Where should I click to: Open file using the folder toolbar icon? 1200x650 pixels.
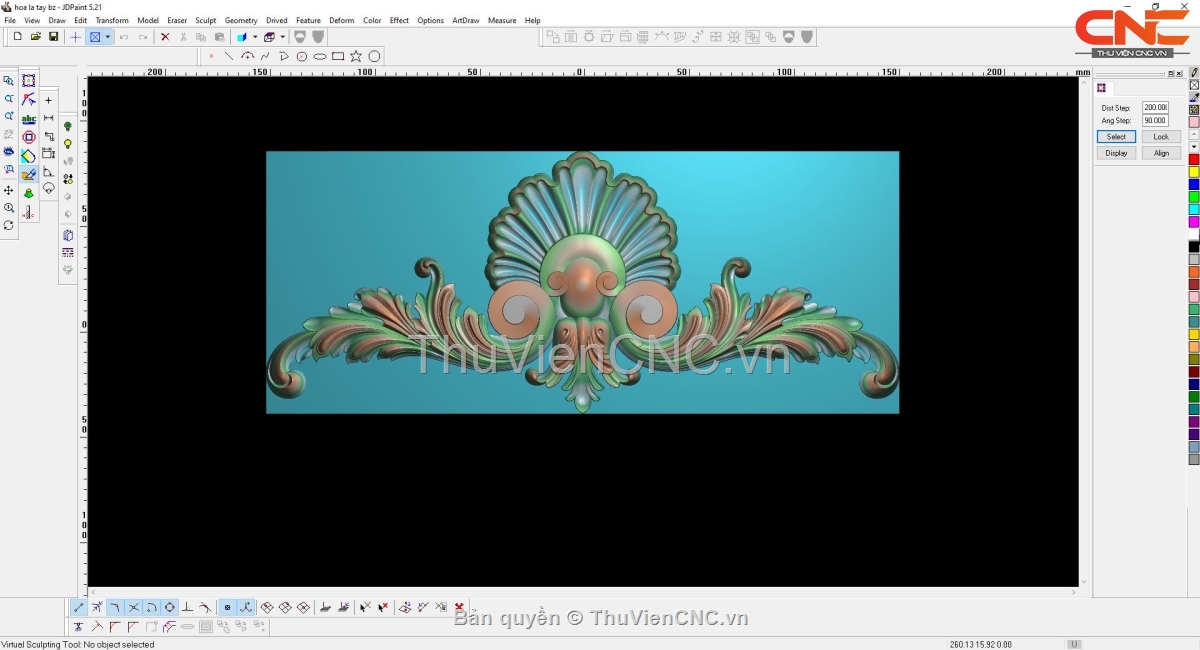click(35, 37)
